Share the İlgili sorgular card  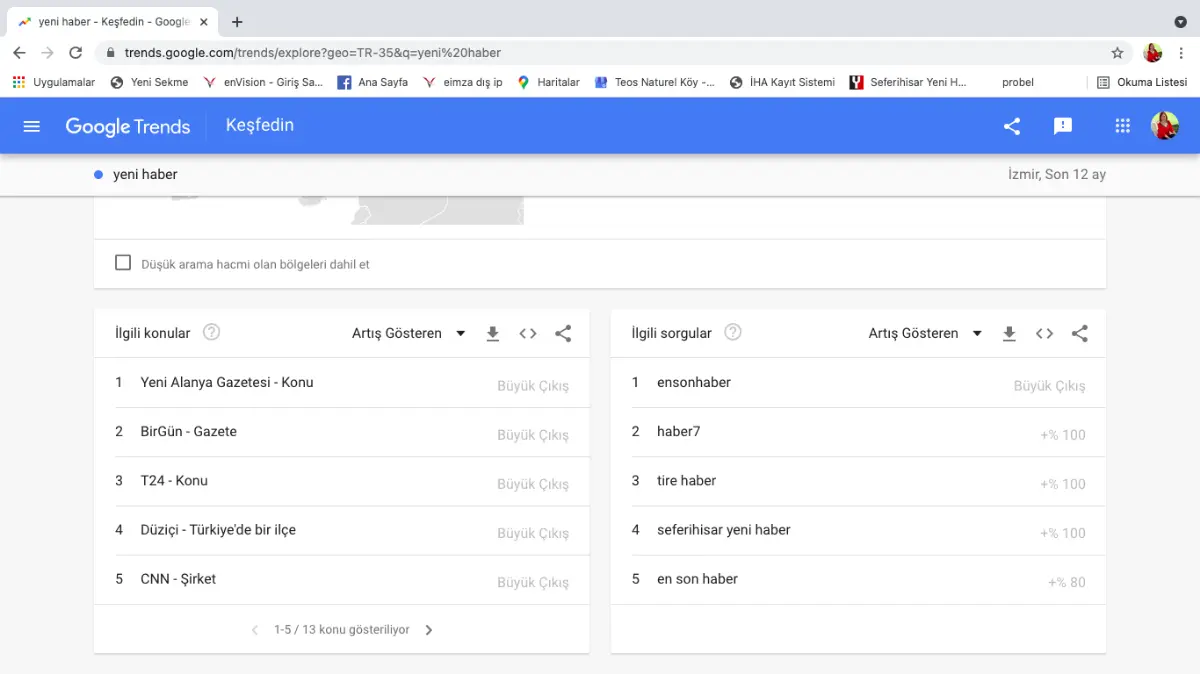(x=1080, y=334)
